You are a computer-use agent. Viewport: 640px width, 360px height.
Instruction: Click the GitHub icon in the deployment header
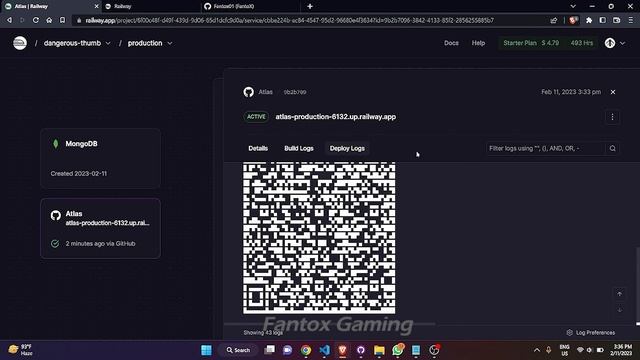pos(249,92)
